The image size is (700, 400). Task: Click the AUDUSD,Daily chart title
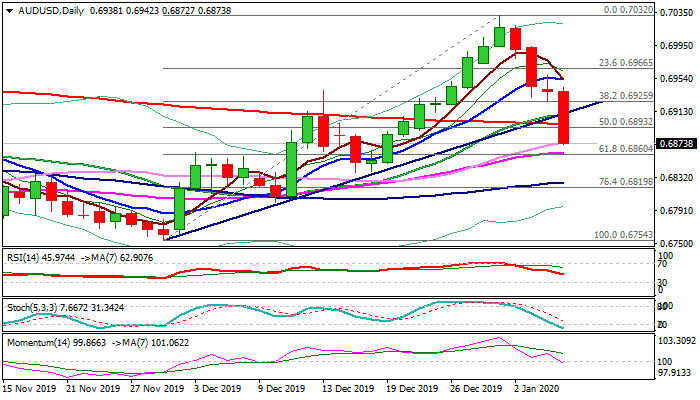[x=51, y=11]
